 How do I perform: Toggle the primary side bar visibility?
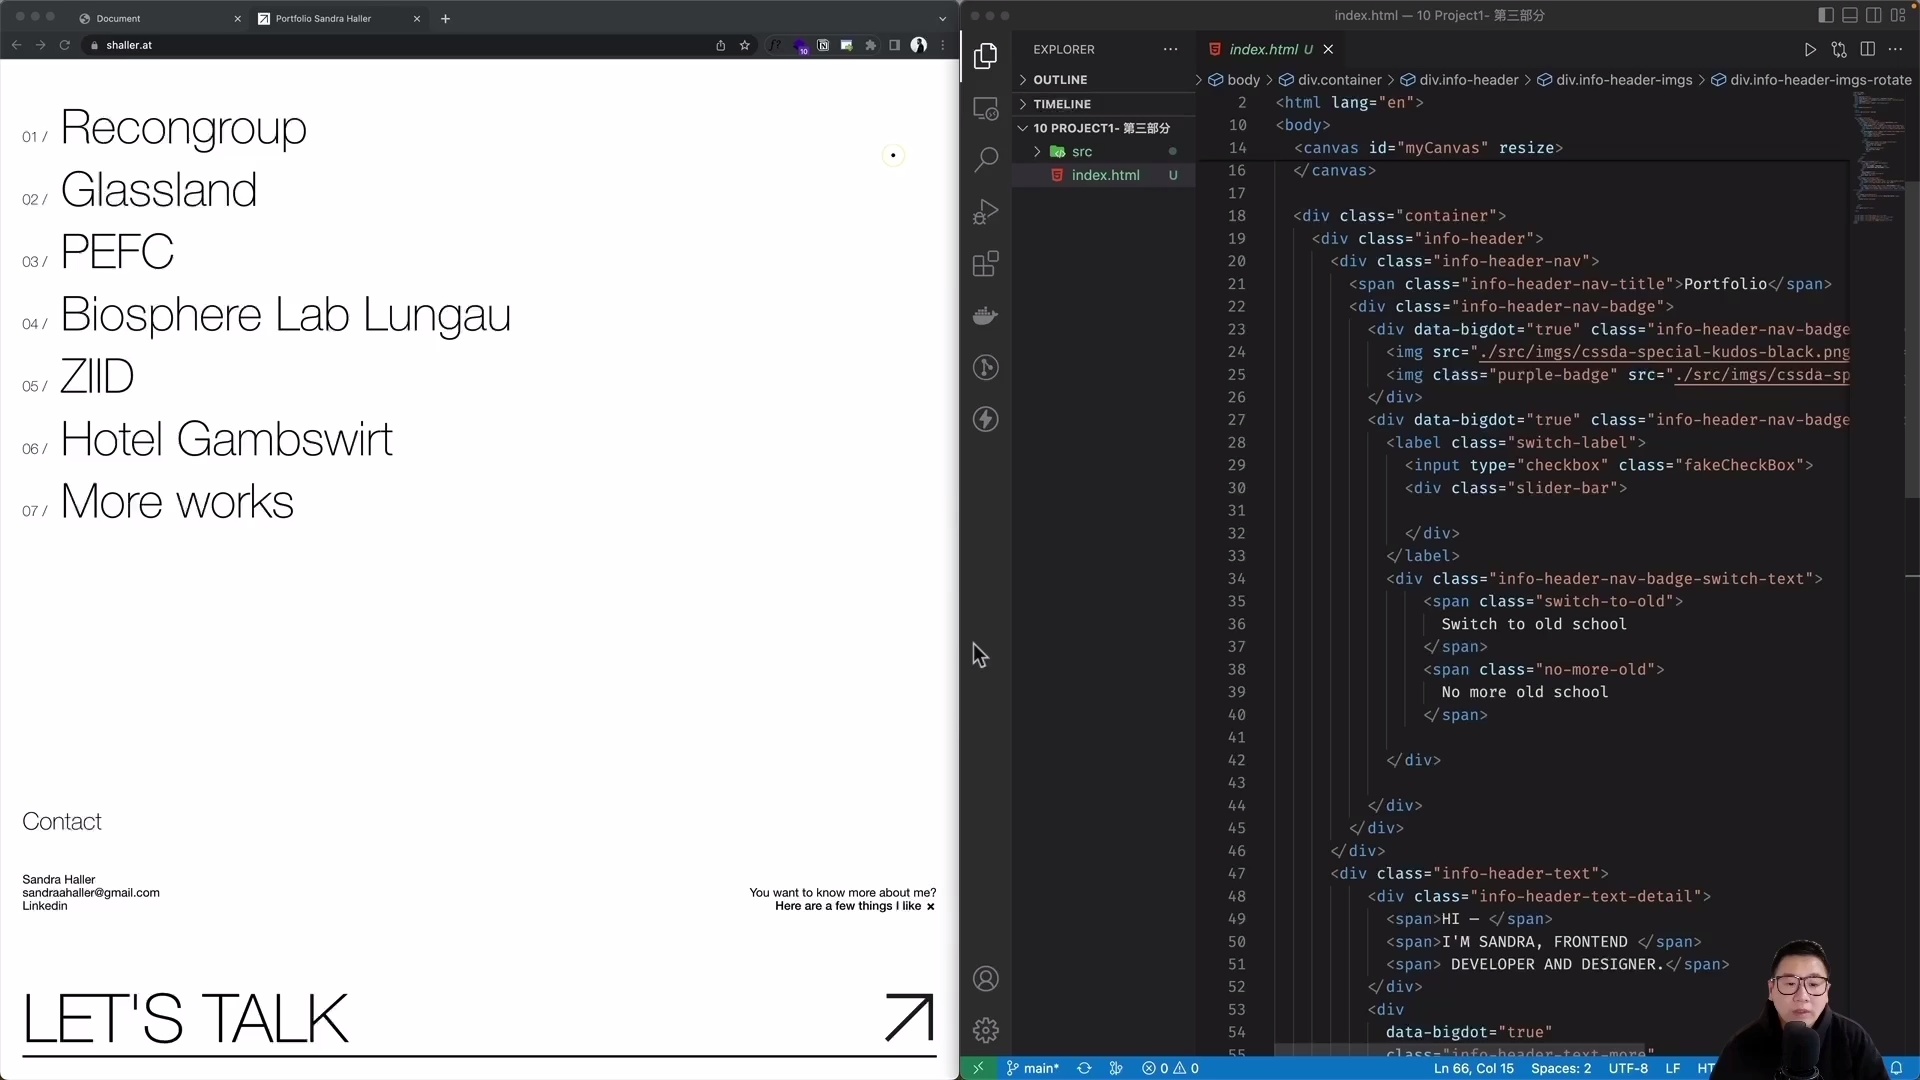1824,15
